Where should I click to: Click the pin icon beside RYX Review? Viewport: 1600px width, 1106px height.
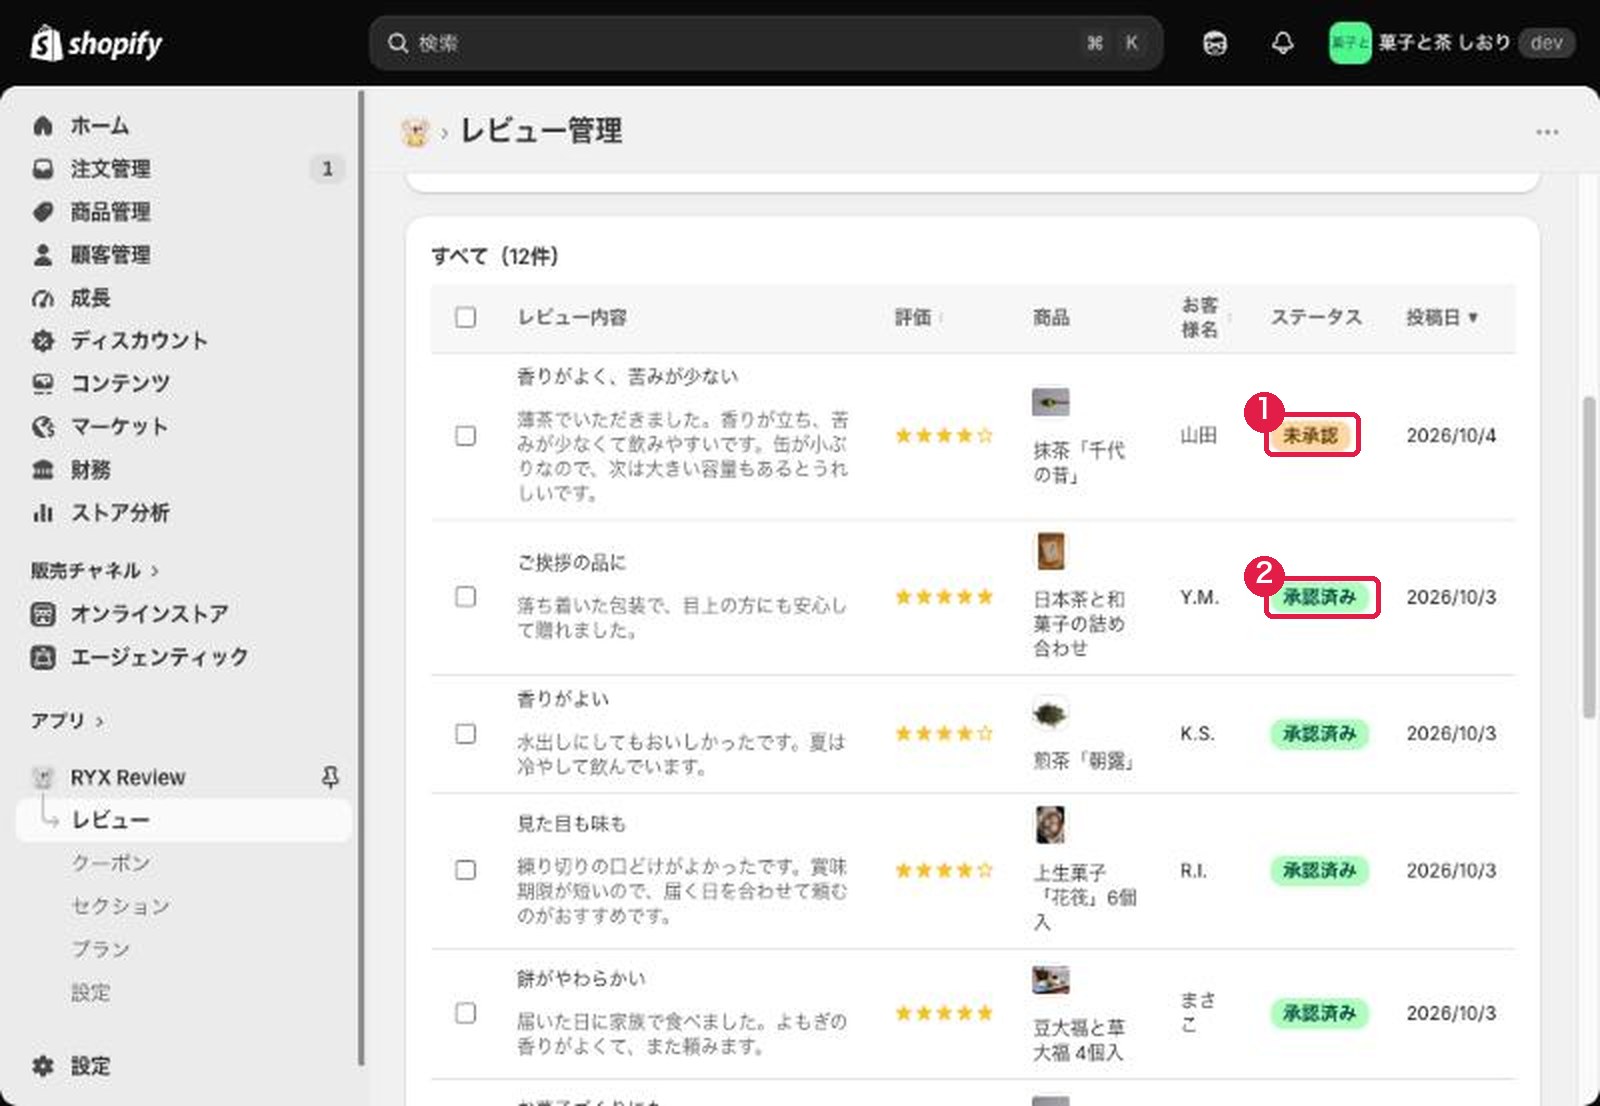point(330,777)
